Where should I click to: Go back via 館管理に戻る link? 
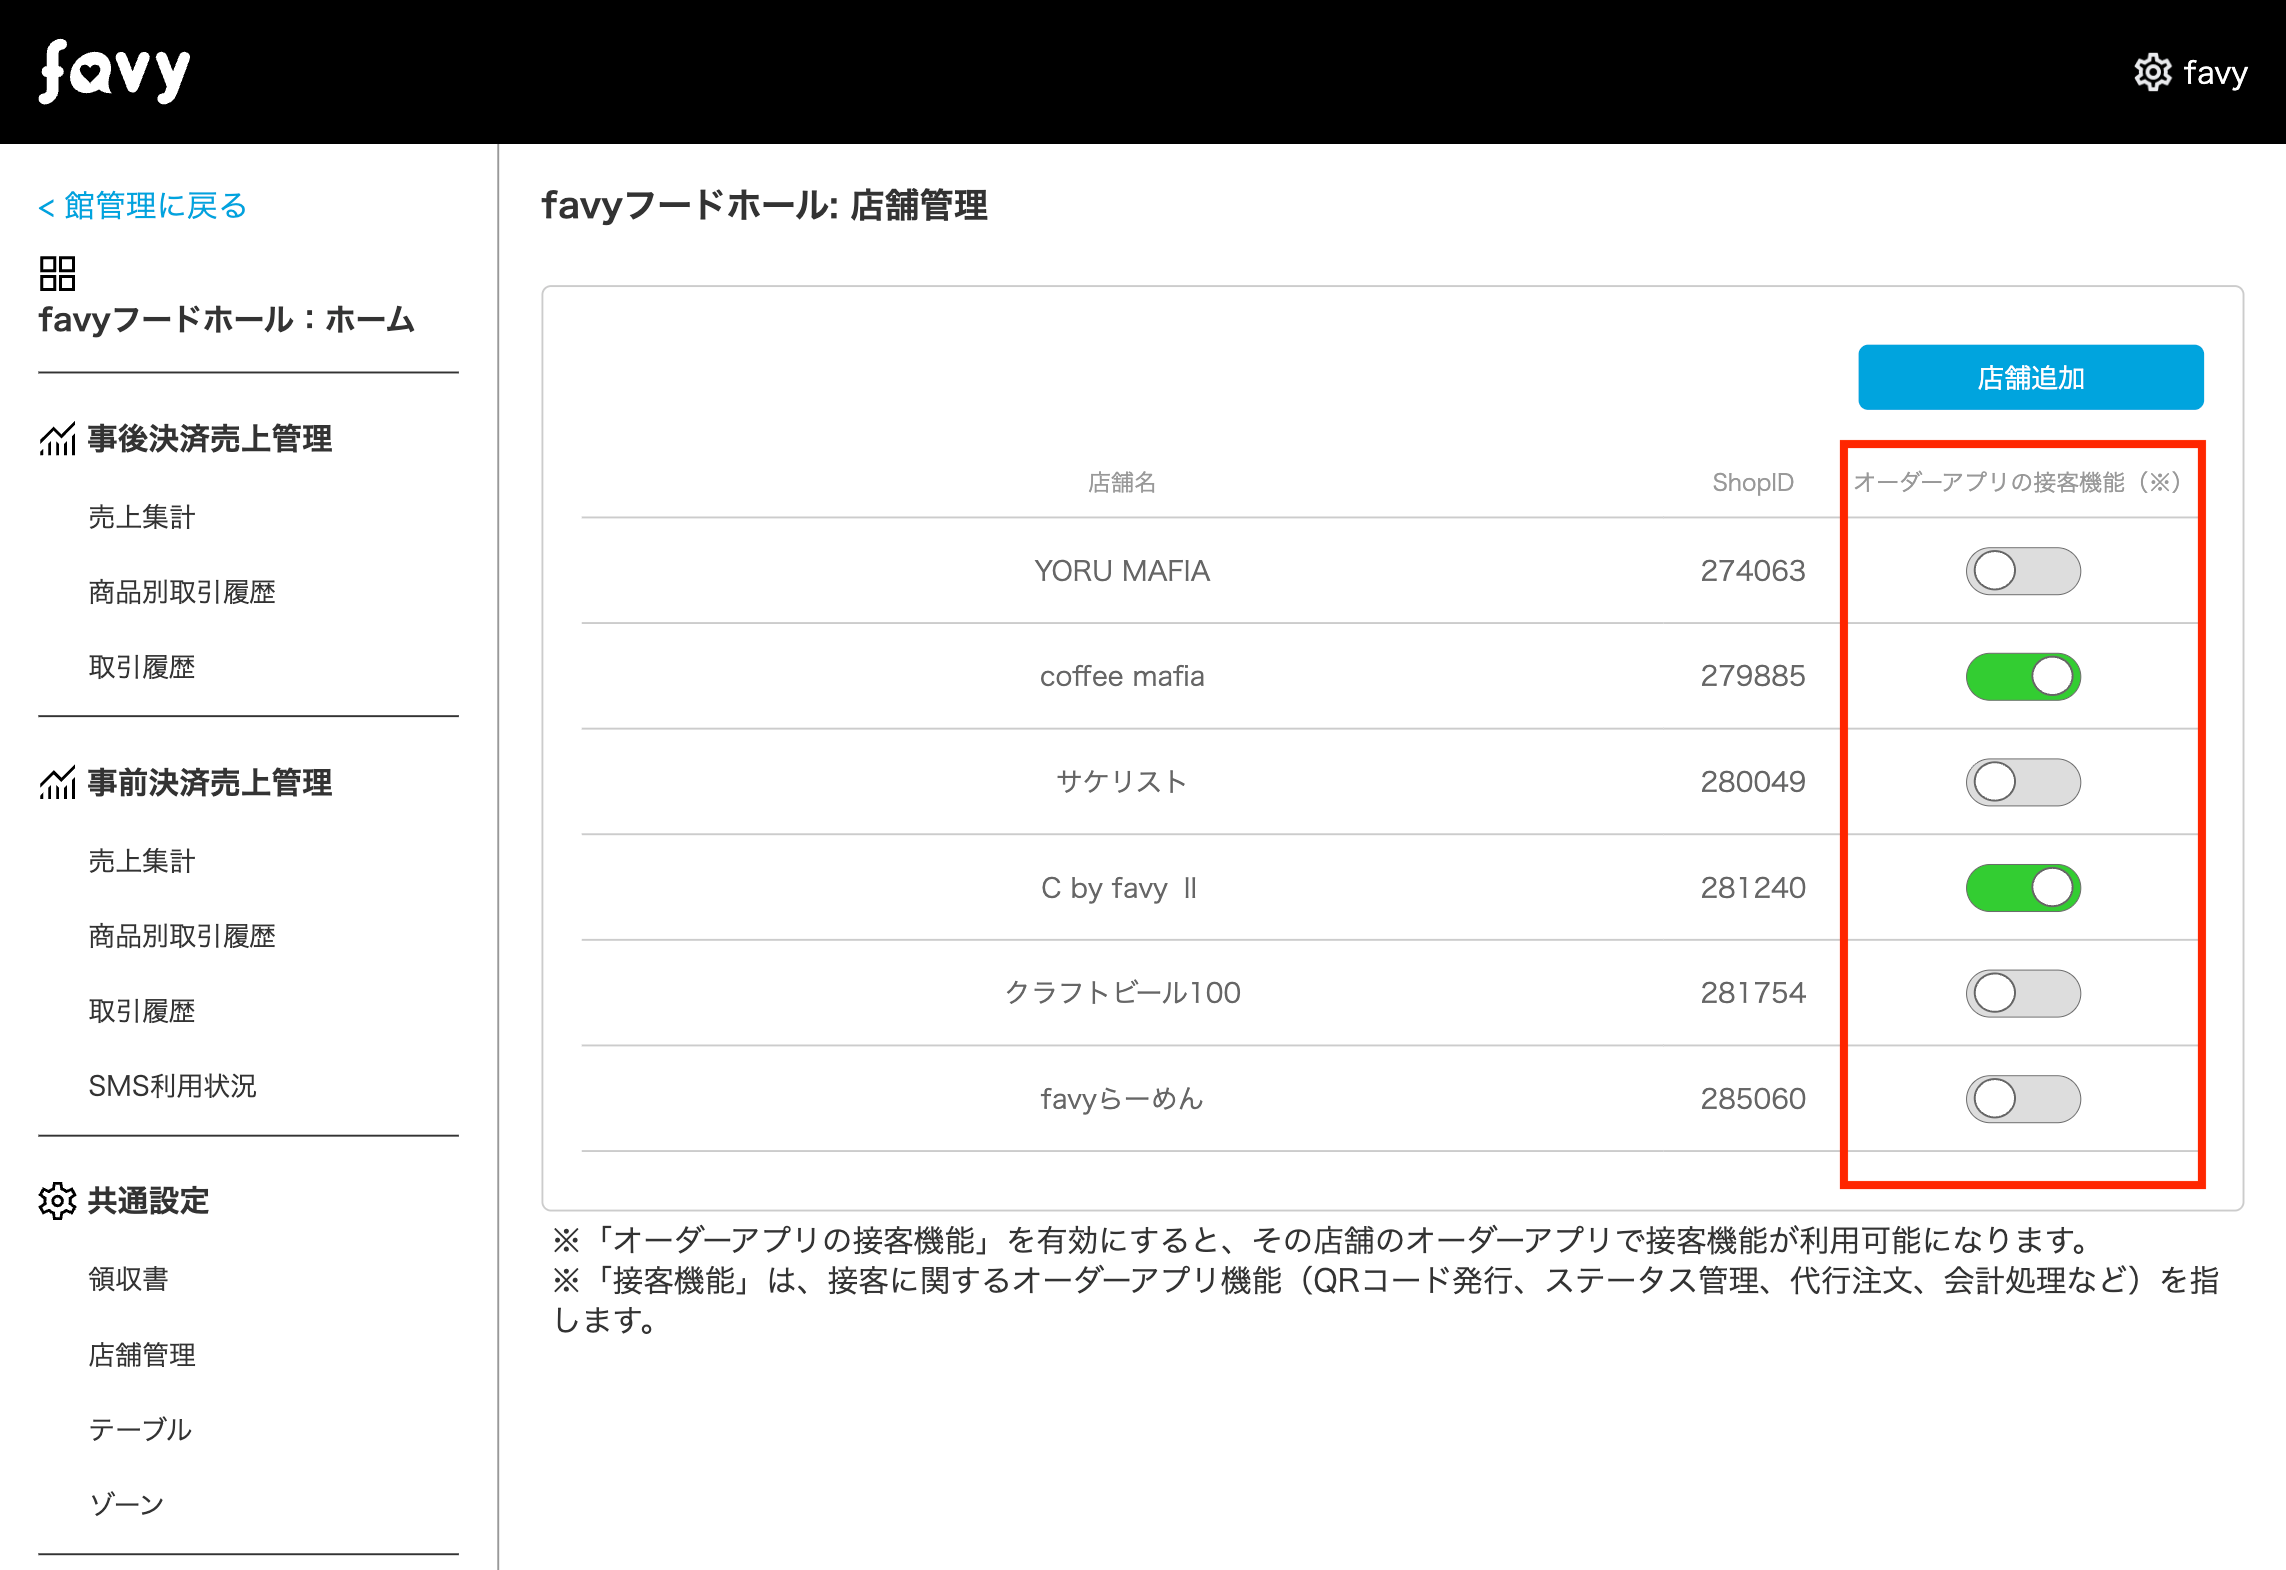click(142, 206)
